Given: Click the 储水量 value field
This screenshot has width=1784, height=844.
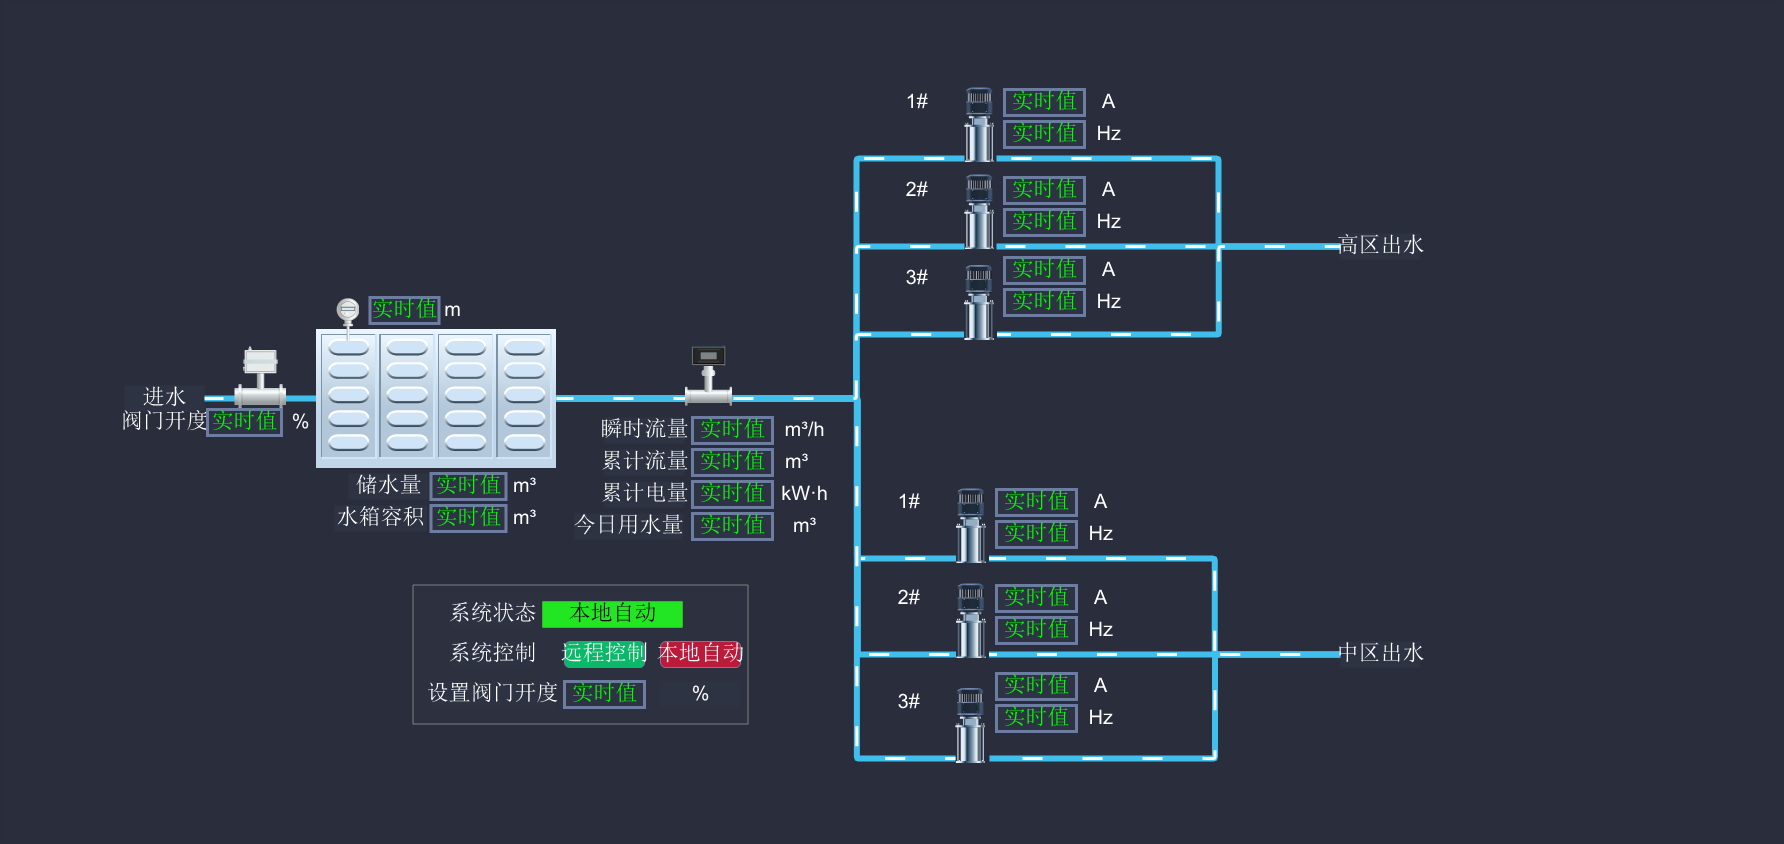Looking at the screenshot, I should [x=468, y=485].
